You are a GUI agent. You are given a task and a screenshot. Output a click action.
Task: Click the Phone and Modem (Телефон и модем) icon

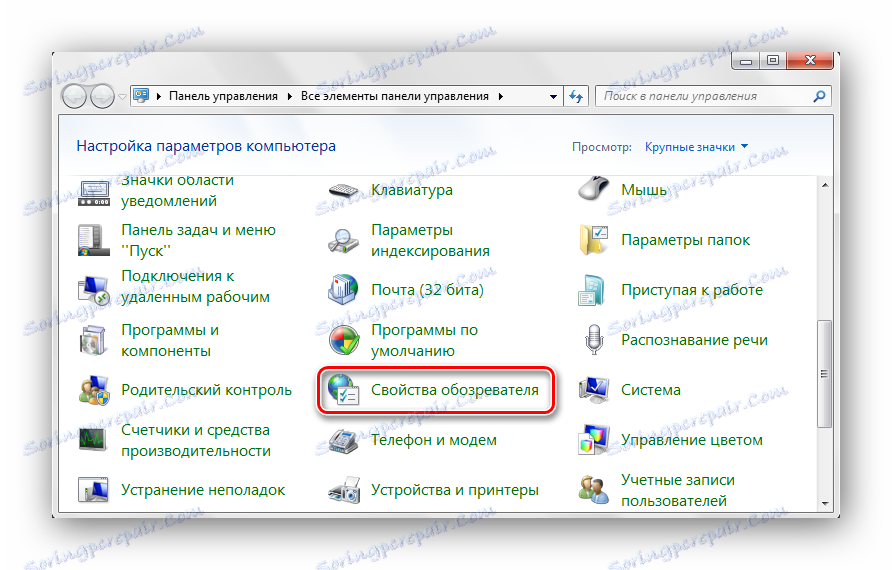pyautogui.click(x=343, y=441)
